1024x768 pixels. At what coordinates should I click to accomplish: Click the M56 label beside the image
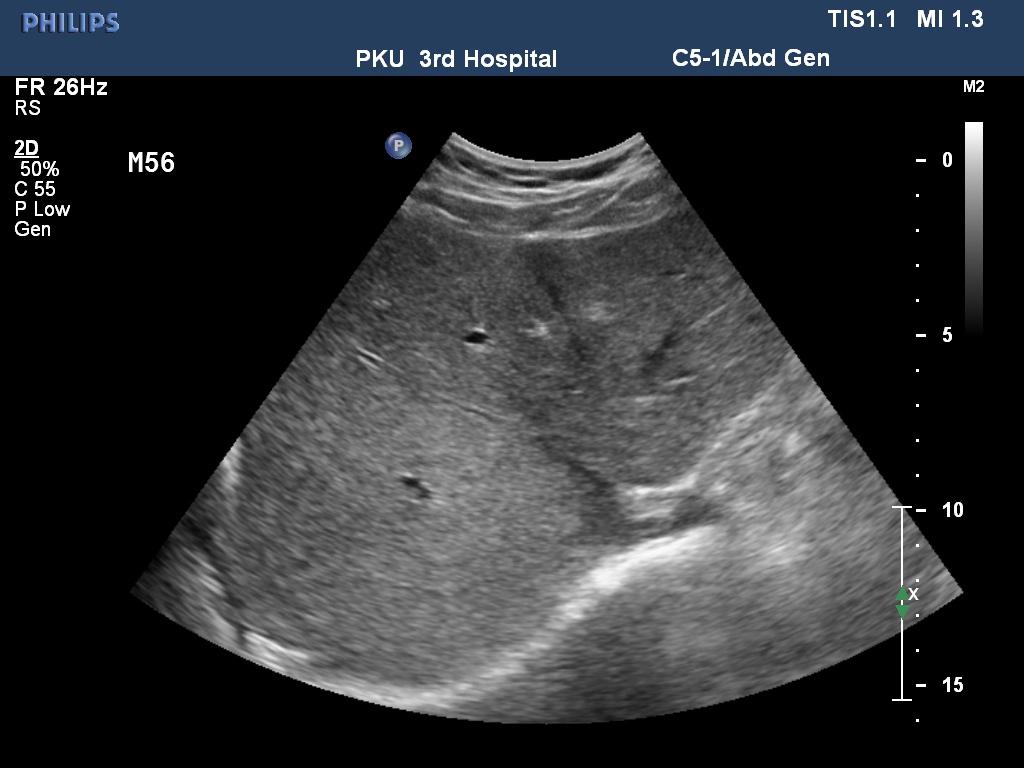coord(151,163)
